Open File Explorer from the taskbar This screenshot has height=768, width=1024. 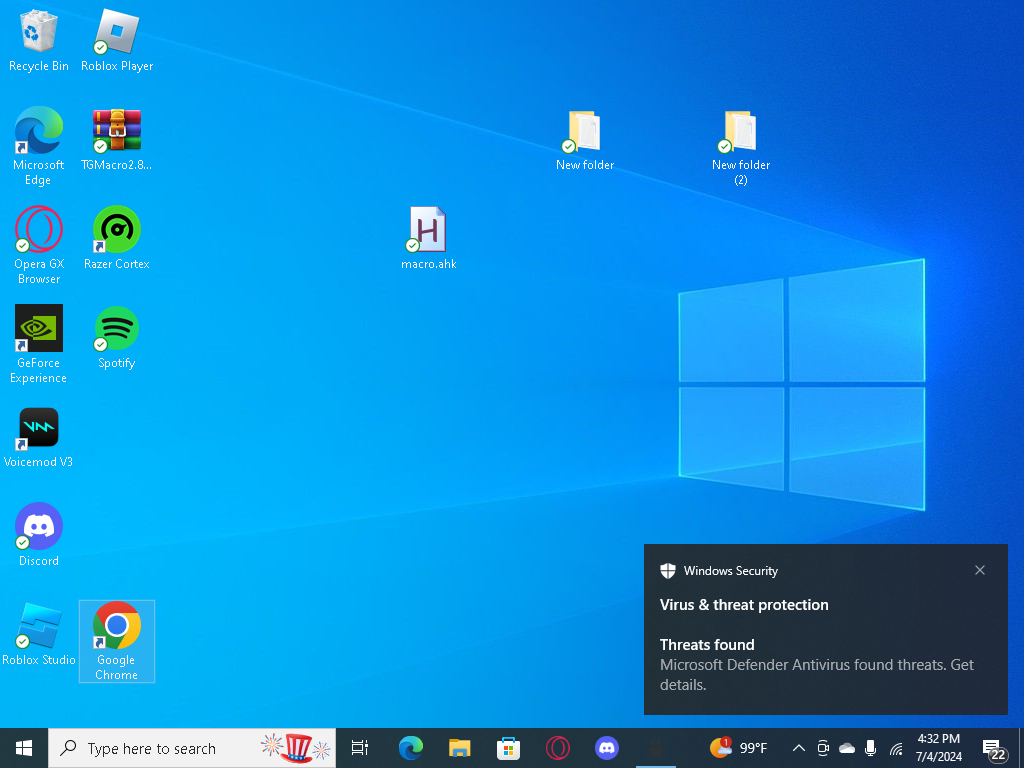pyautogui.click(x=460, y=748)
